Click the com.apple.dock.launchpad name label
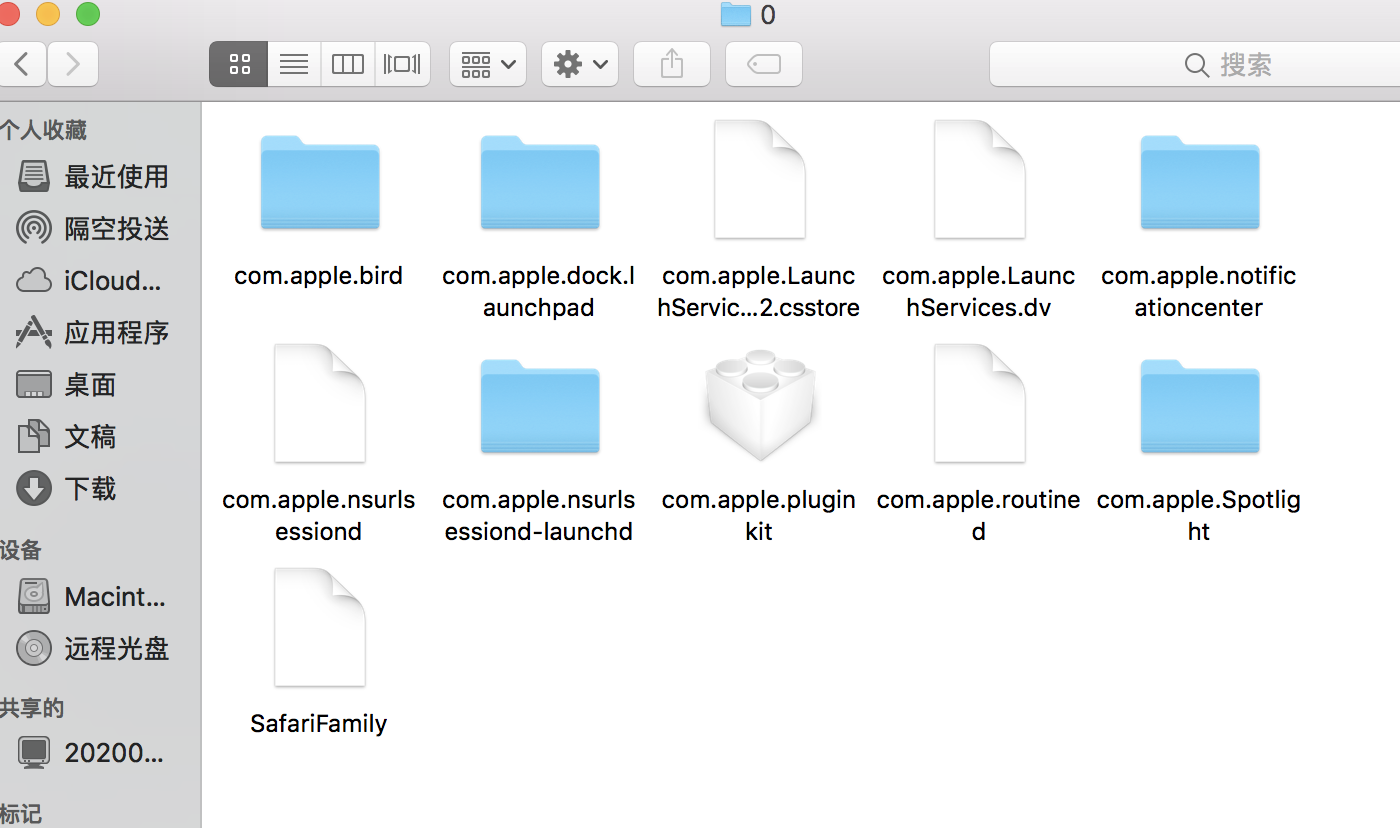The image size is (1400, 828). pos(539,291)
